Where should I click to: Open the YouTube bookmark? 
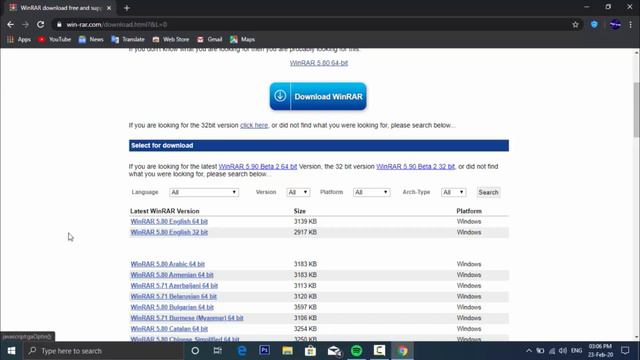click(54, 39)
